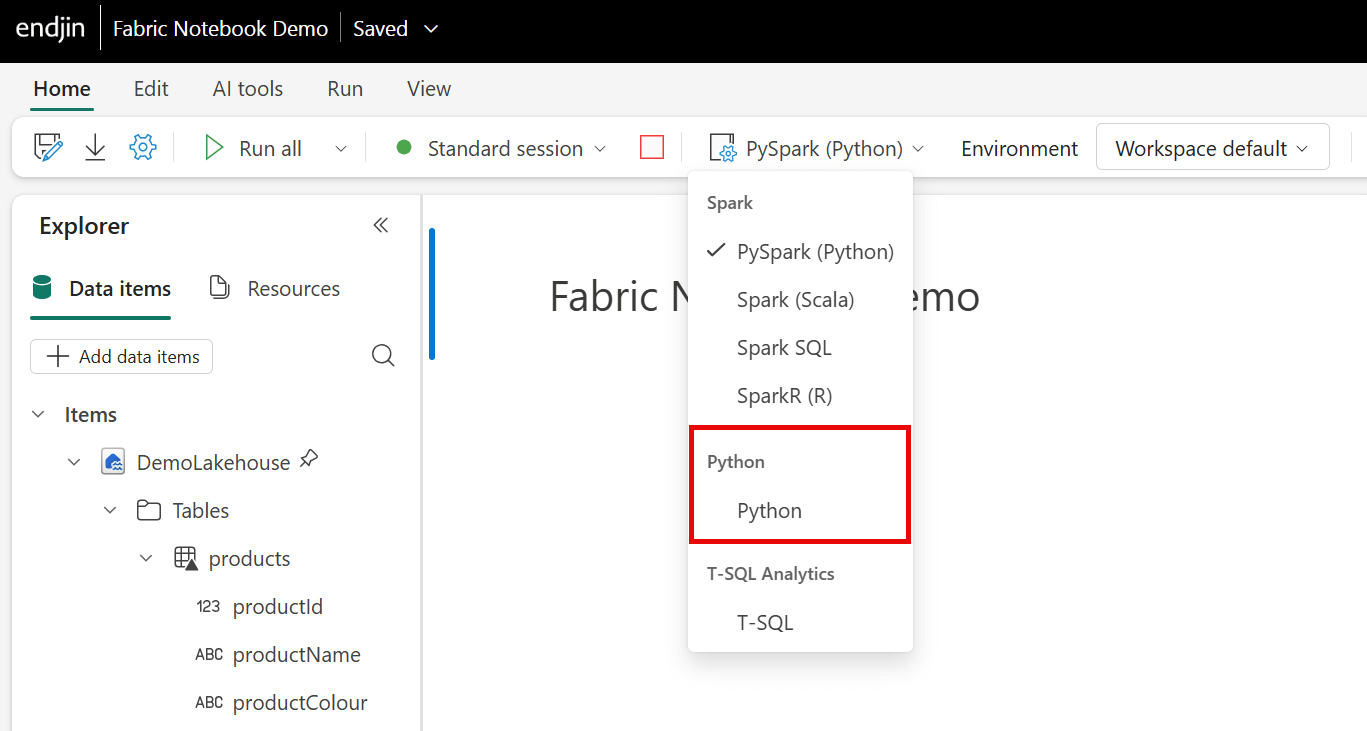Click the products table icon

(186, 559)
